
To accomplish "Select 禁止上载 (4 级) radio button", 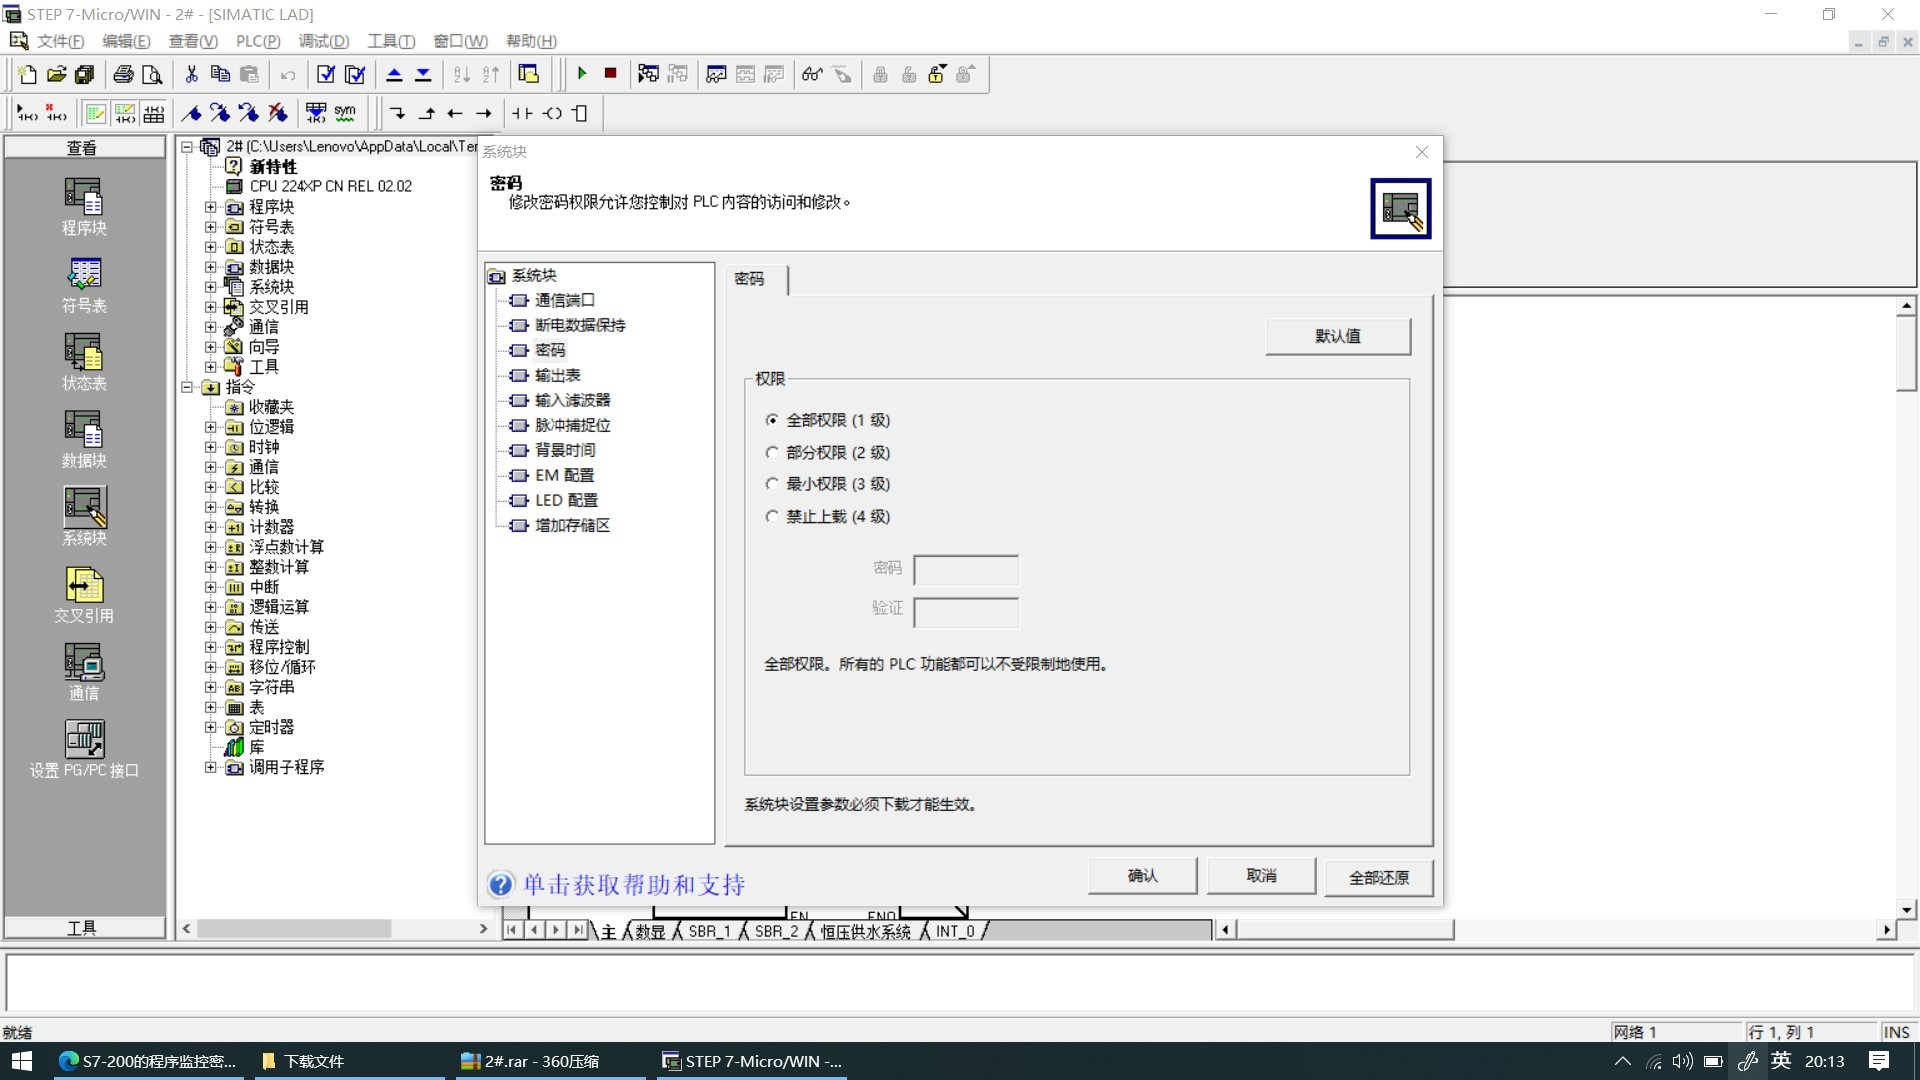I will (x=772, y=517).
